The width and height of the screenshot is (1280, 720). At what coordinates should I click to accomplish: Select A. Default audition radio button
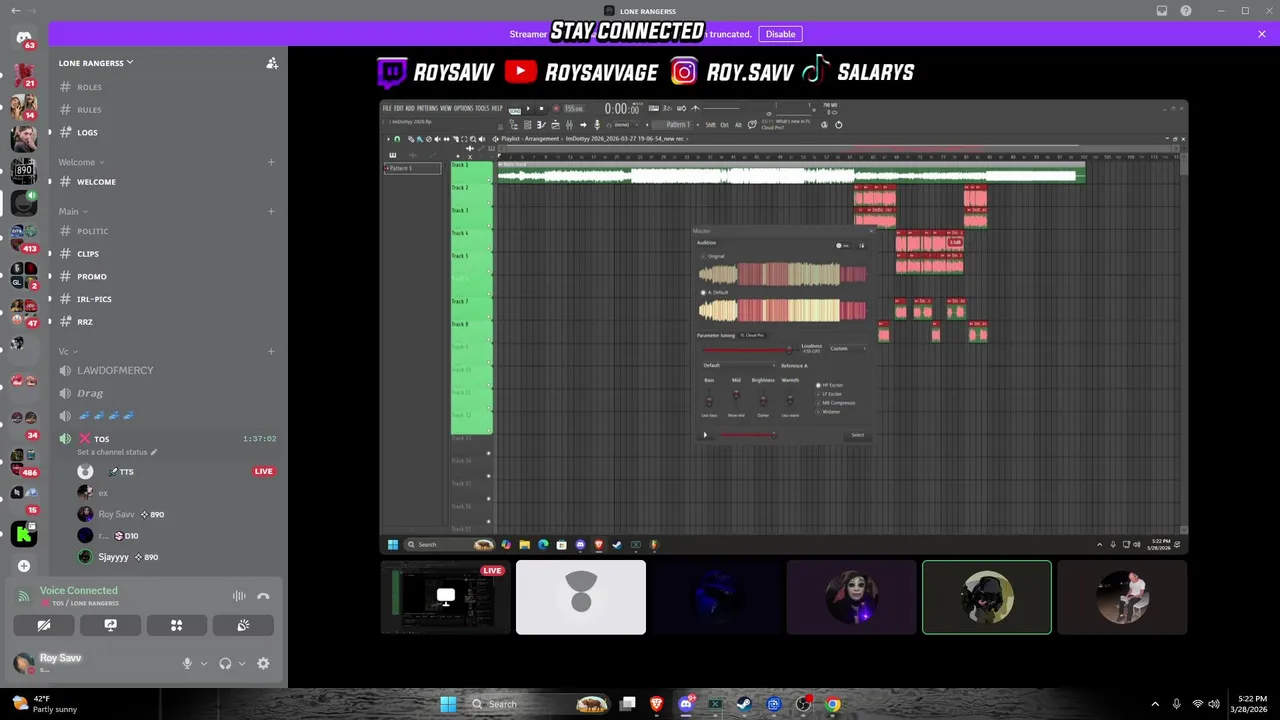703,292
